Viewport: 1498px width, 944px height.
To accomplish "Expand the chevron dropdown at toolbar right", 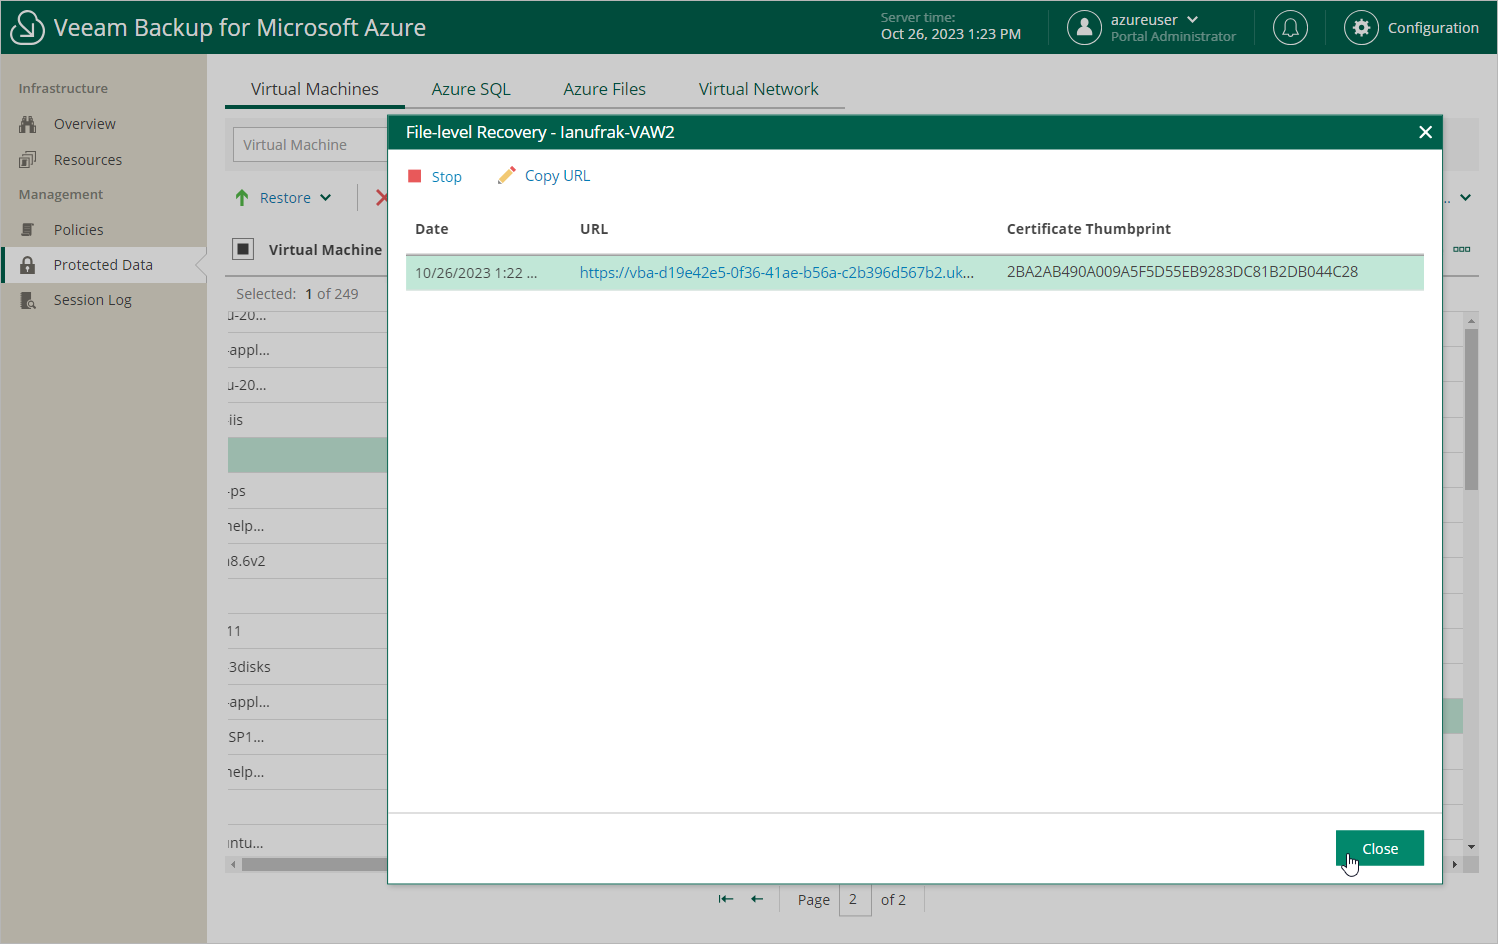I will tap(1465, 198).
